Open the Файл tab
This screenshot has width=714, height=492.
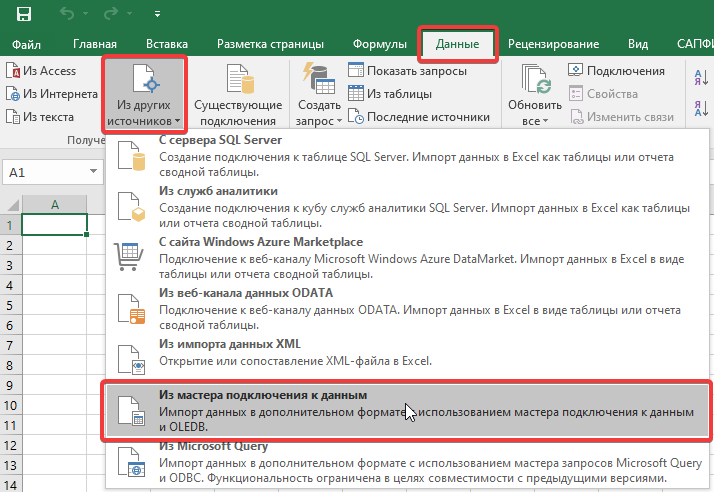point(26,44)
